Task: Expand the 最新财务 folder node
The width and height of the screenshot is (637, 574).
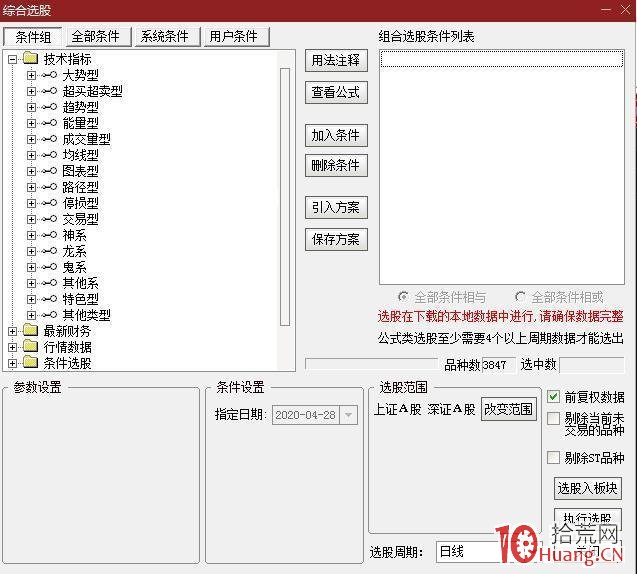Action: (x=13, y=331)
